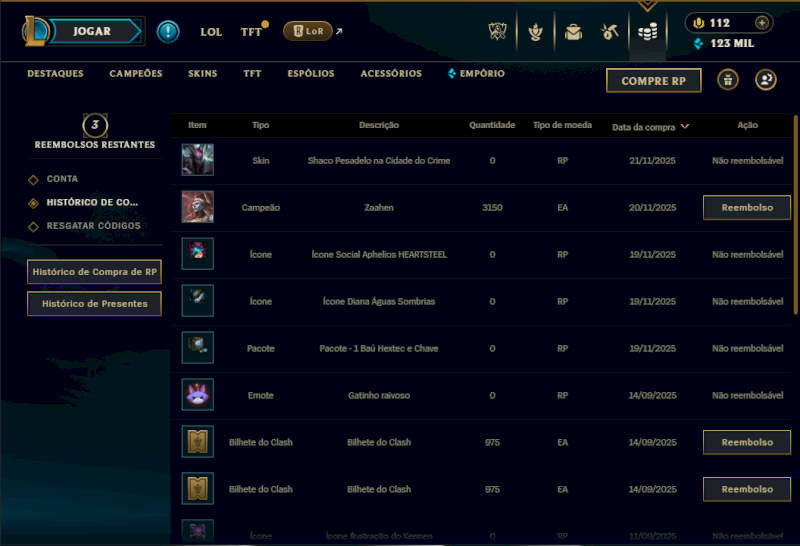This screenshot has width=800, height=546.
Task: Open the ESPÓLIOS store tab
Action: point(311,73)
